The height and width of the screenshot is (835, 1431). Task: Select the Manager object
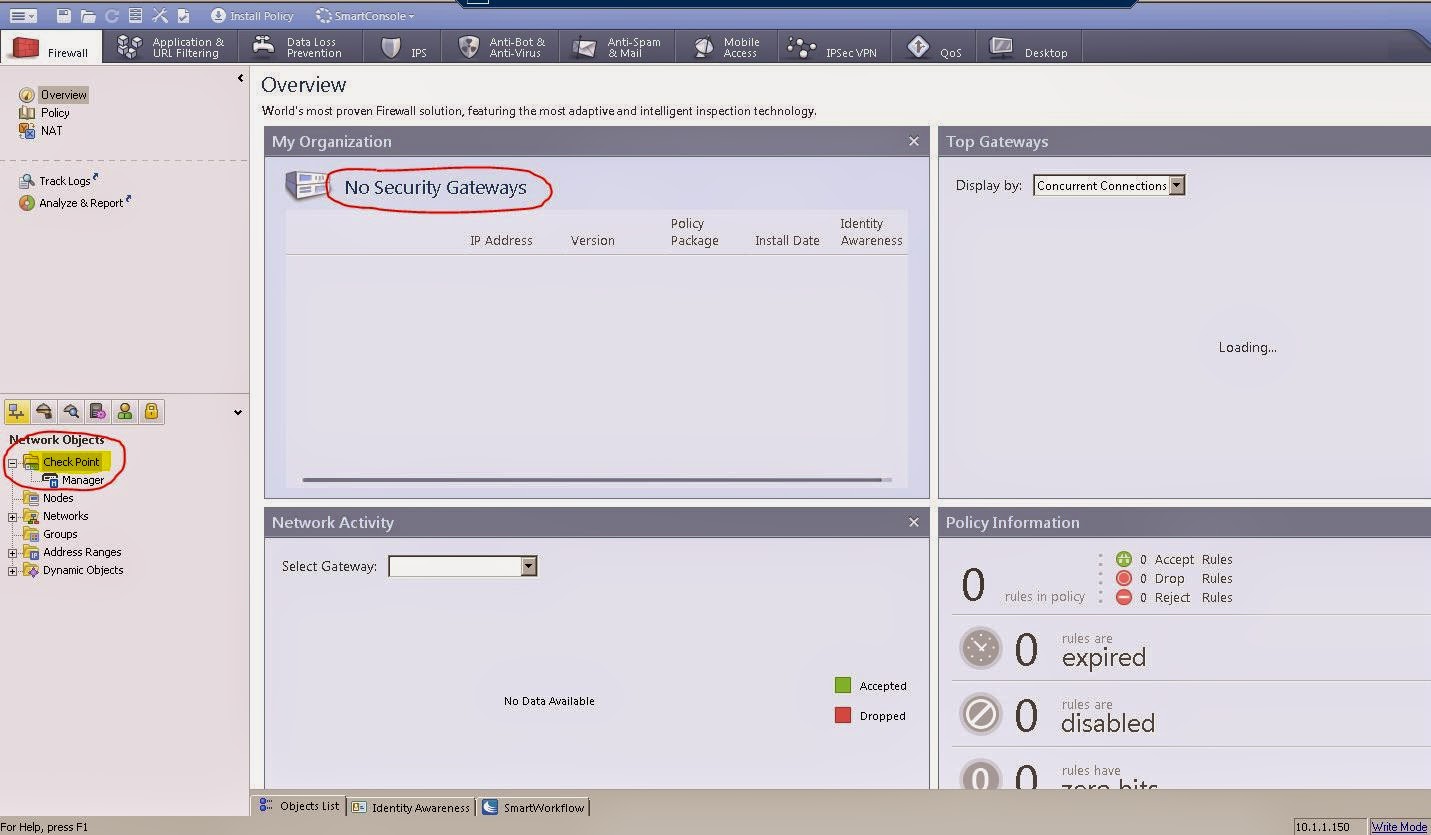83,480
